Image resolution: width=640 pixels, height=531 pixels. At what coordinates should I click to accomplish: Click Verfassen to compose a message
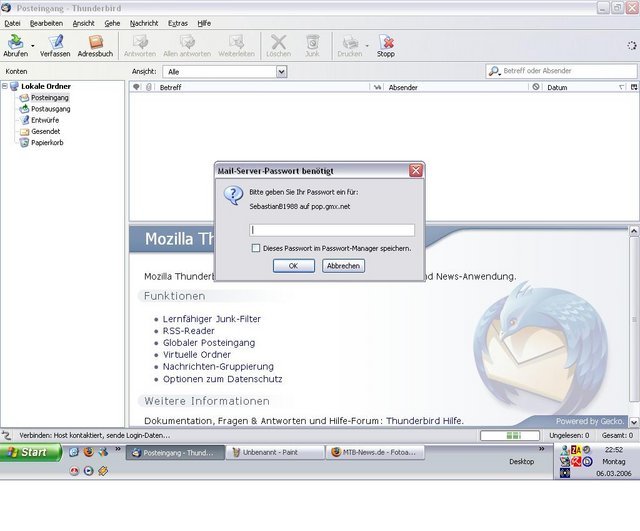(x=55, y=46)
